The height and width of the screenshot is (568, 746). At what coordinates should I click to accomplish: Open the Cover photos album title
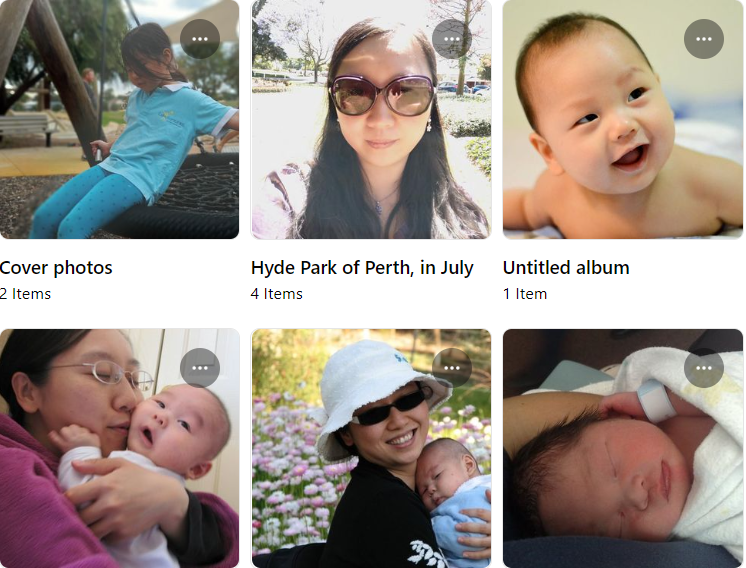pos(56,267)
